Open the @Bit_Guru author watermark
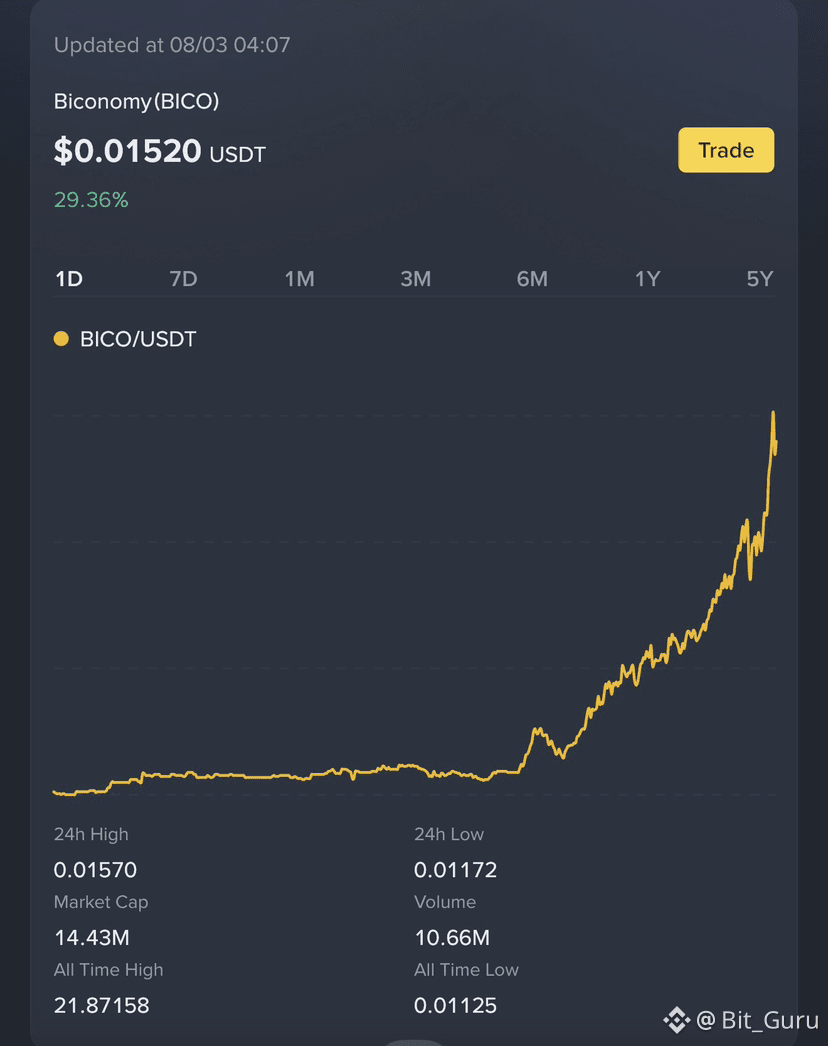Screen dimensions: 828x1046 757,1019
